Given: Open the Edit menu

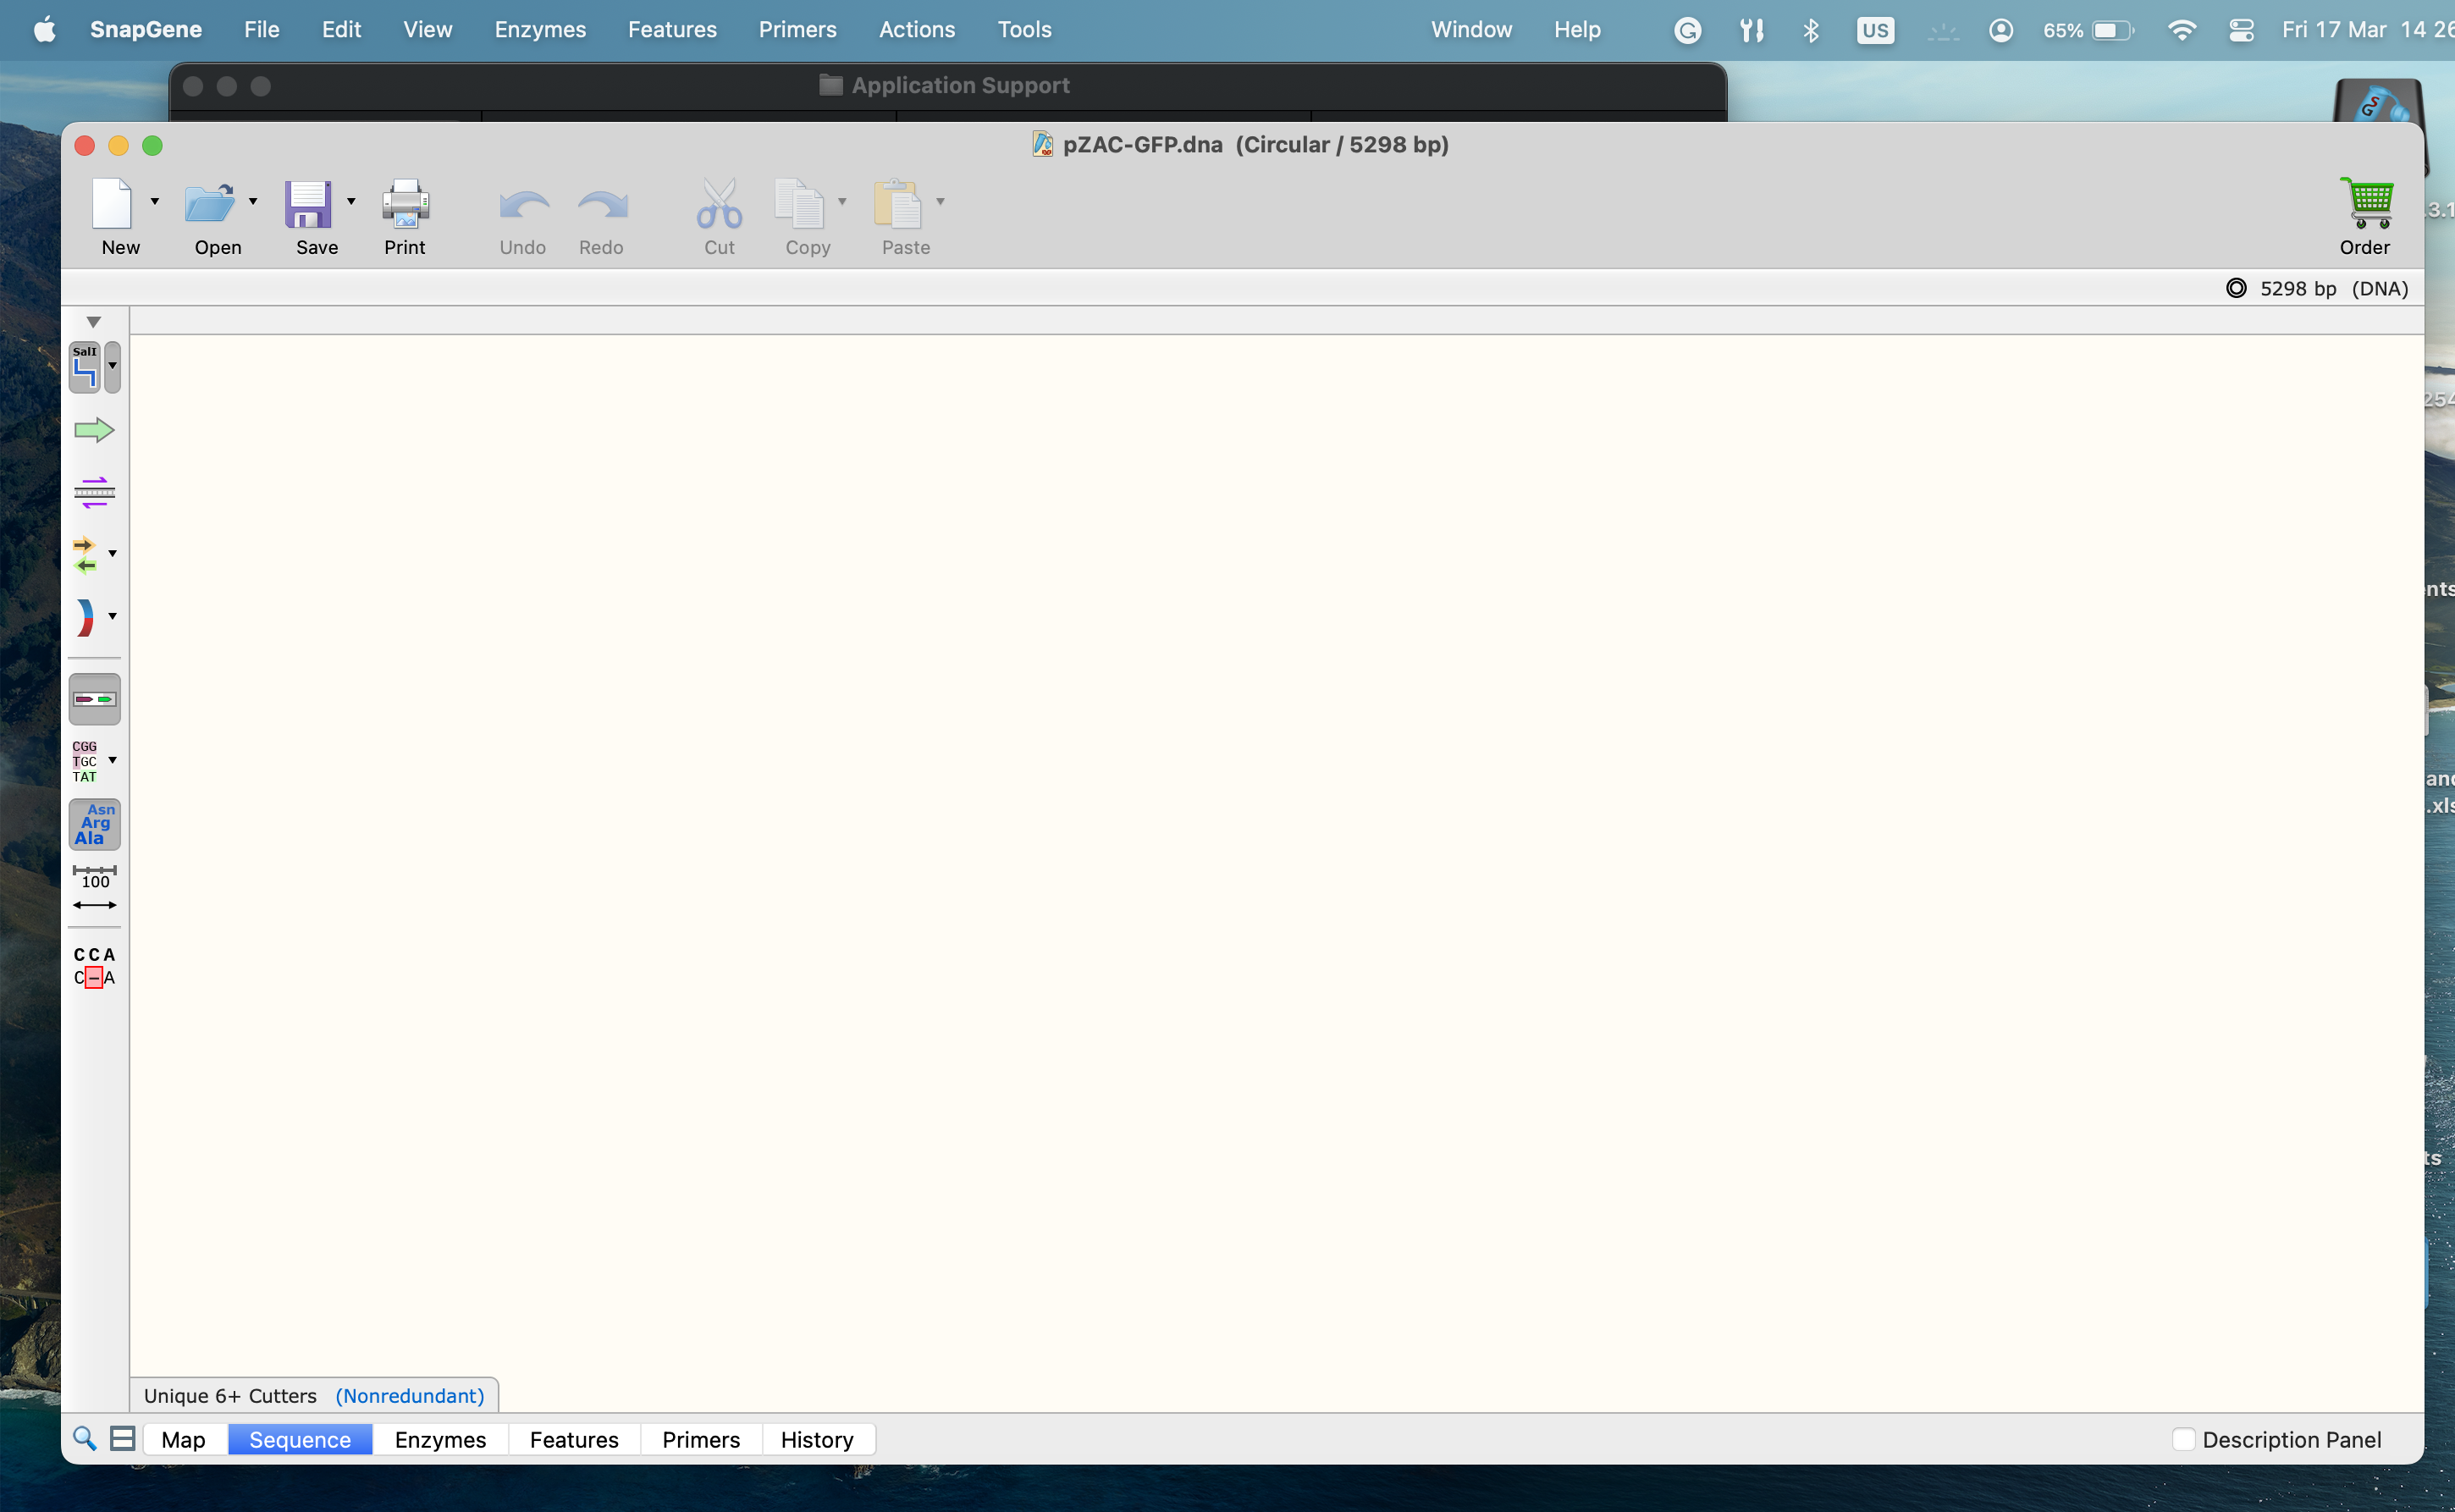Looking at the screenshot, I should 341,30.
